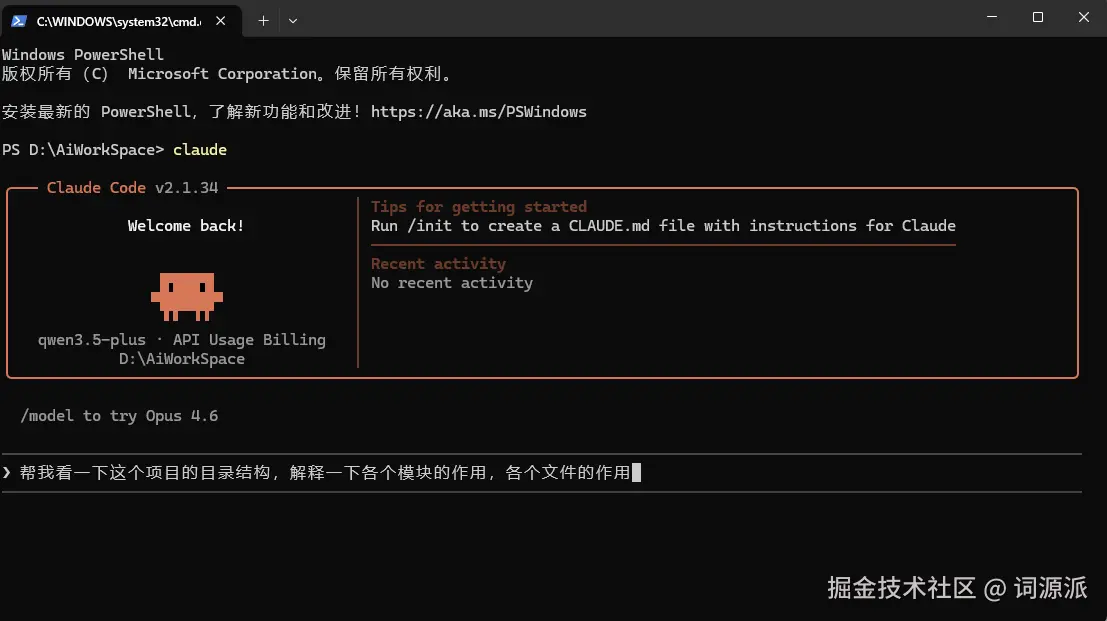This screenshot has height=621, width=1107.
Task: Click the 'Welcome back!' text
Action: 186,226
